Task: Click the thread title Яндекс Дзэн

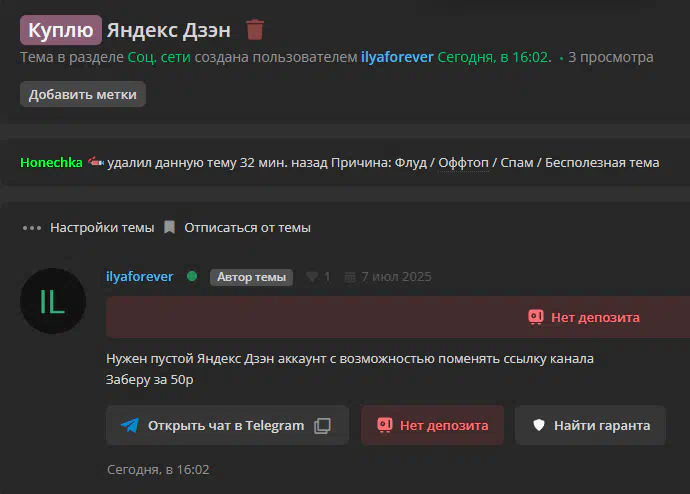Action: point(169,30)
